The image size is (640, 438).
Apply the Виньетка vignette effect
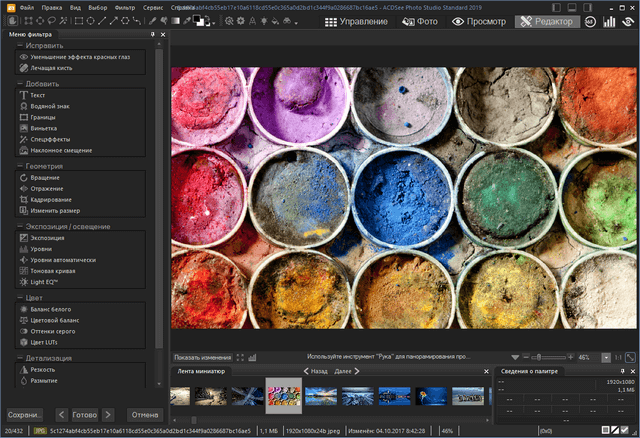click(x=43, y=128)
